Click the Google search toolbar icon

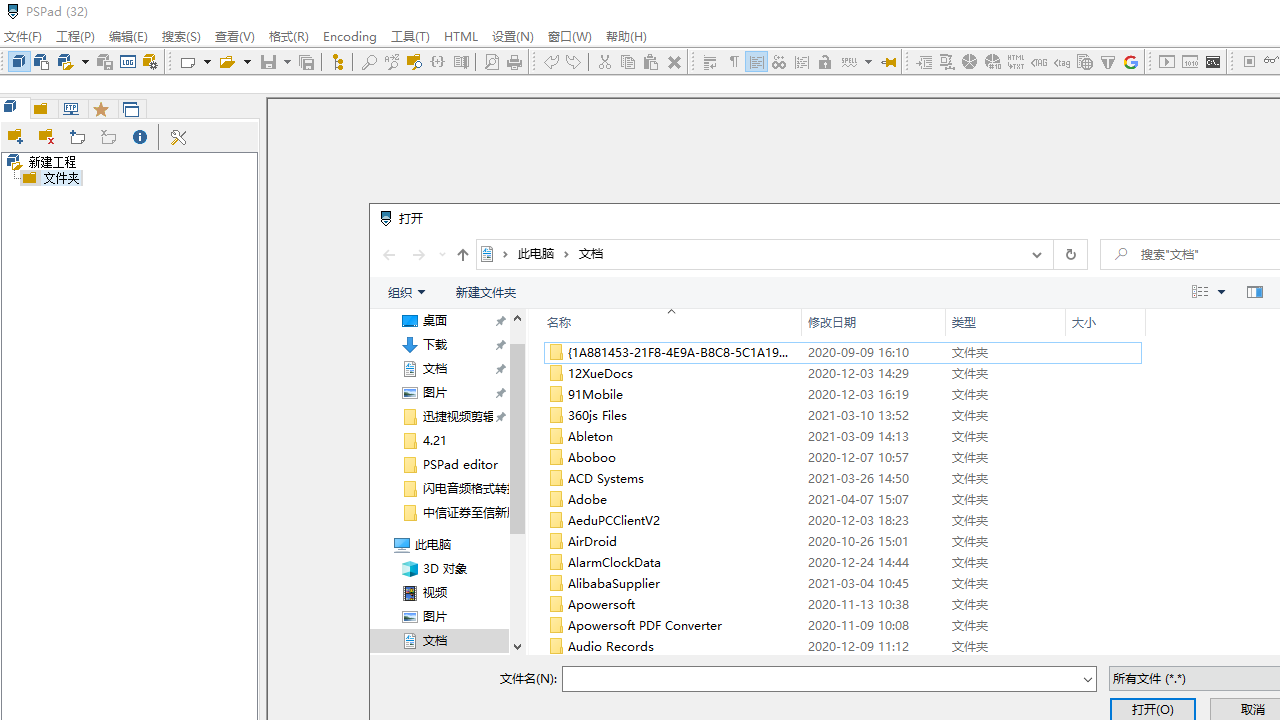point(1131,62)
